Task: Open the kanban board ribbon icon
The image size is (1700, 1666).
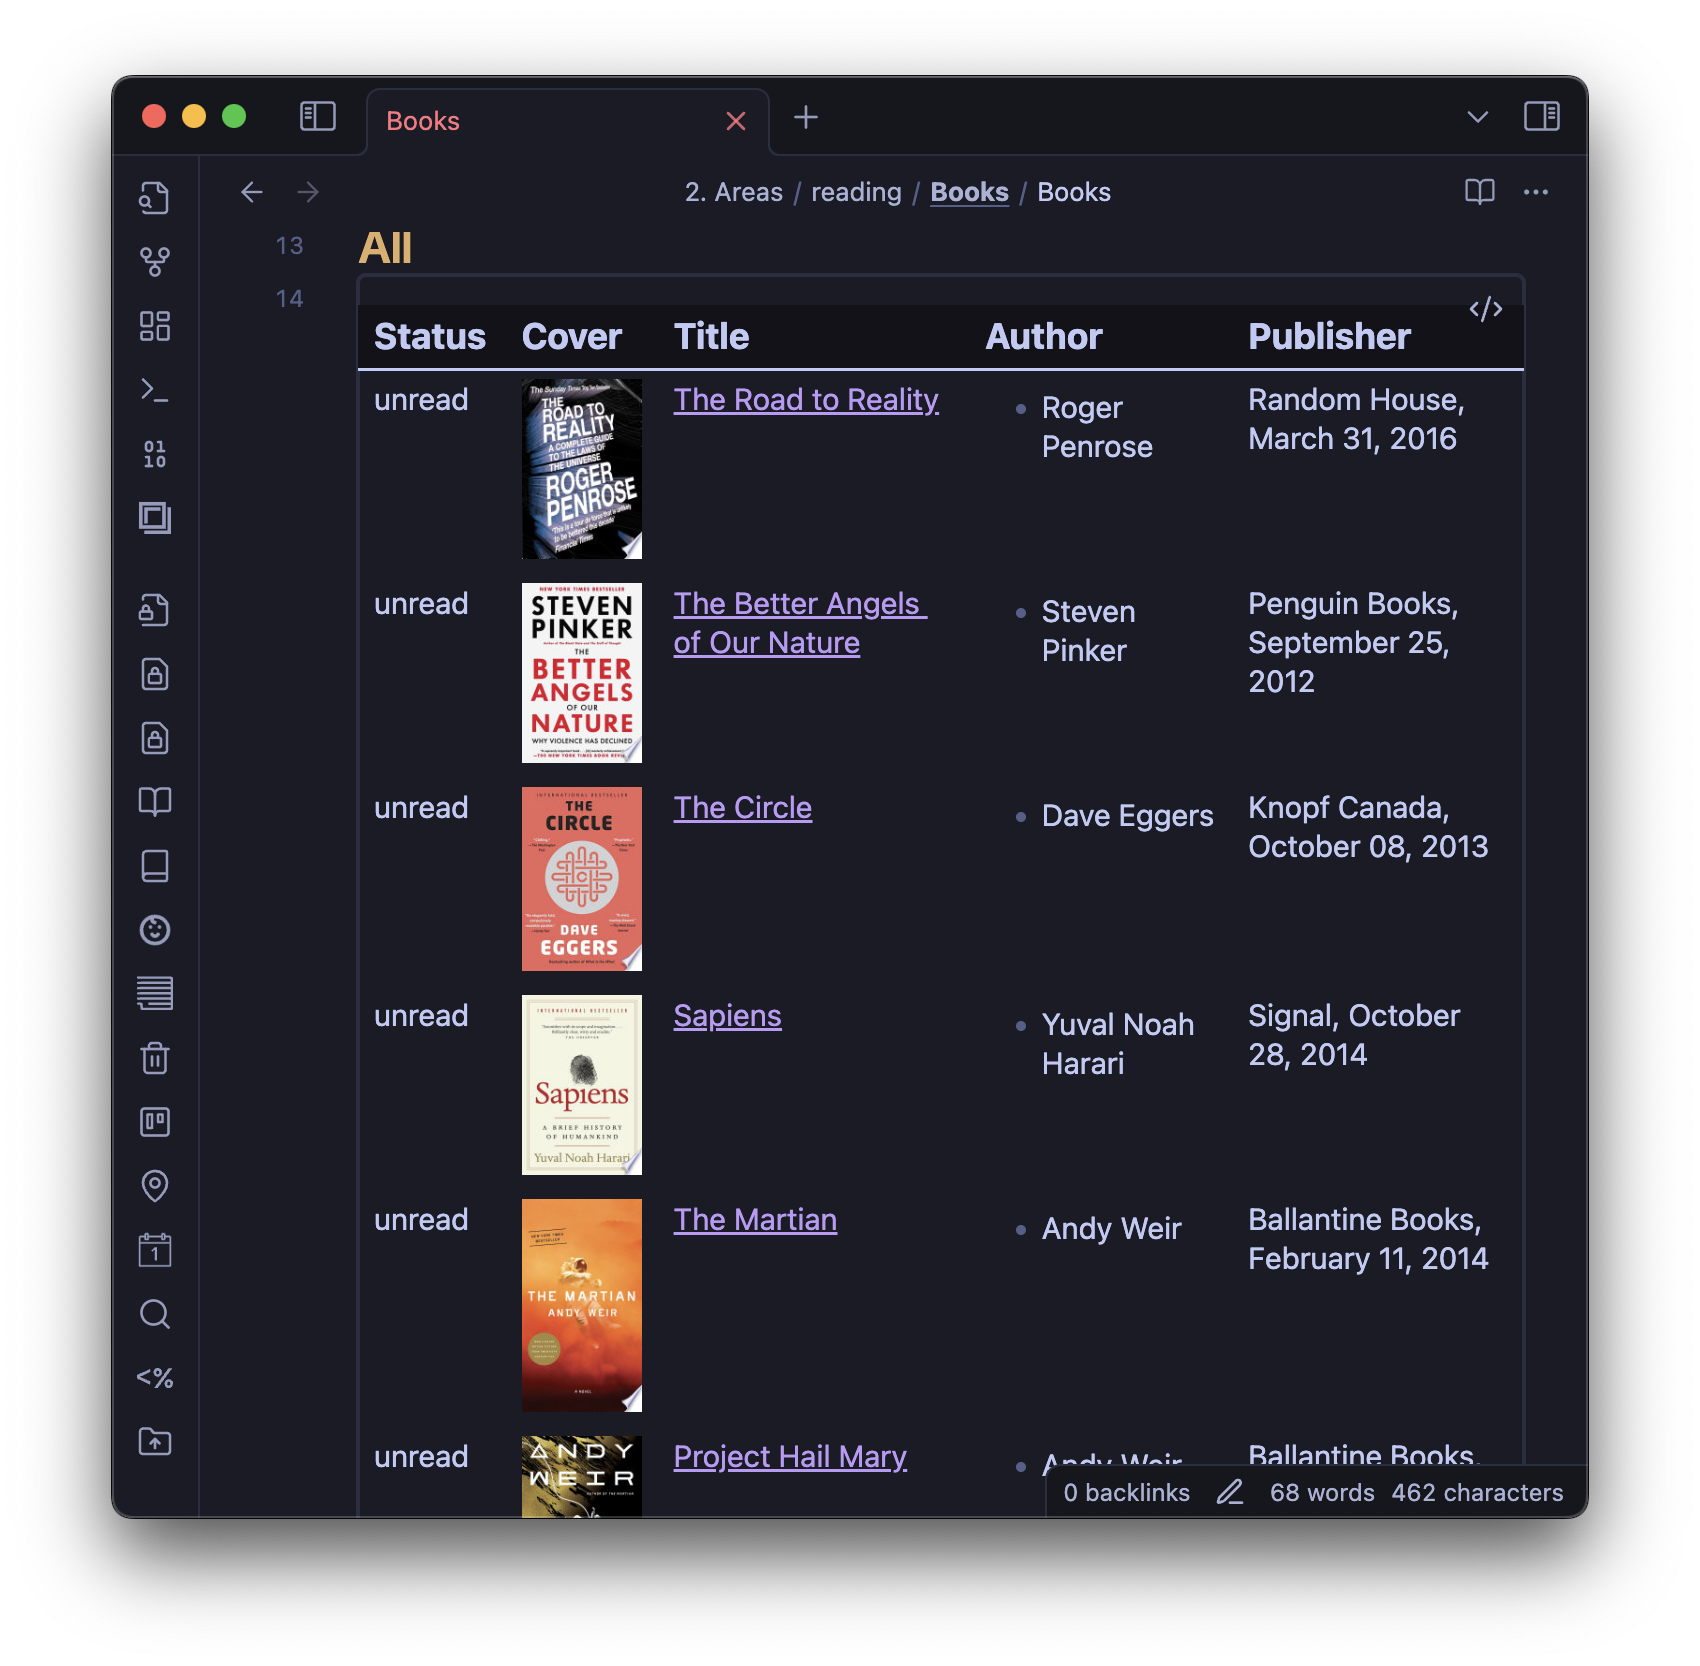Action: (154, 1122)
